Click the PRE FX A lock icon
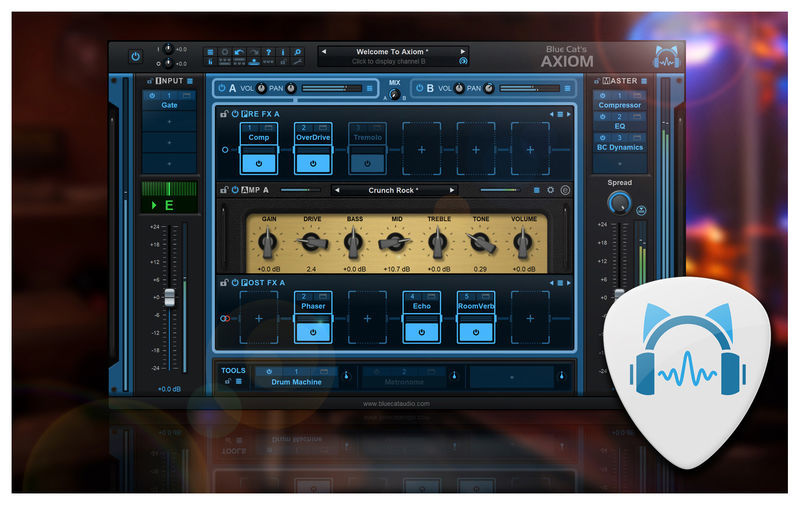Viewport: 800px width, 506px height. 223,114
